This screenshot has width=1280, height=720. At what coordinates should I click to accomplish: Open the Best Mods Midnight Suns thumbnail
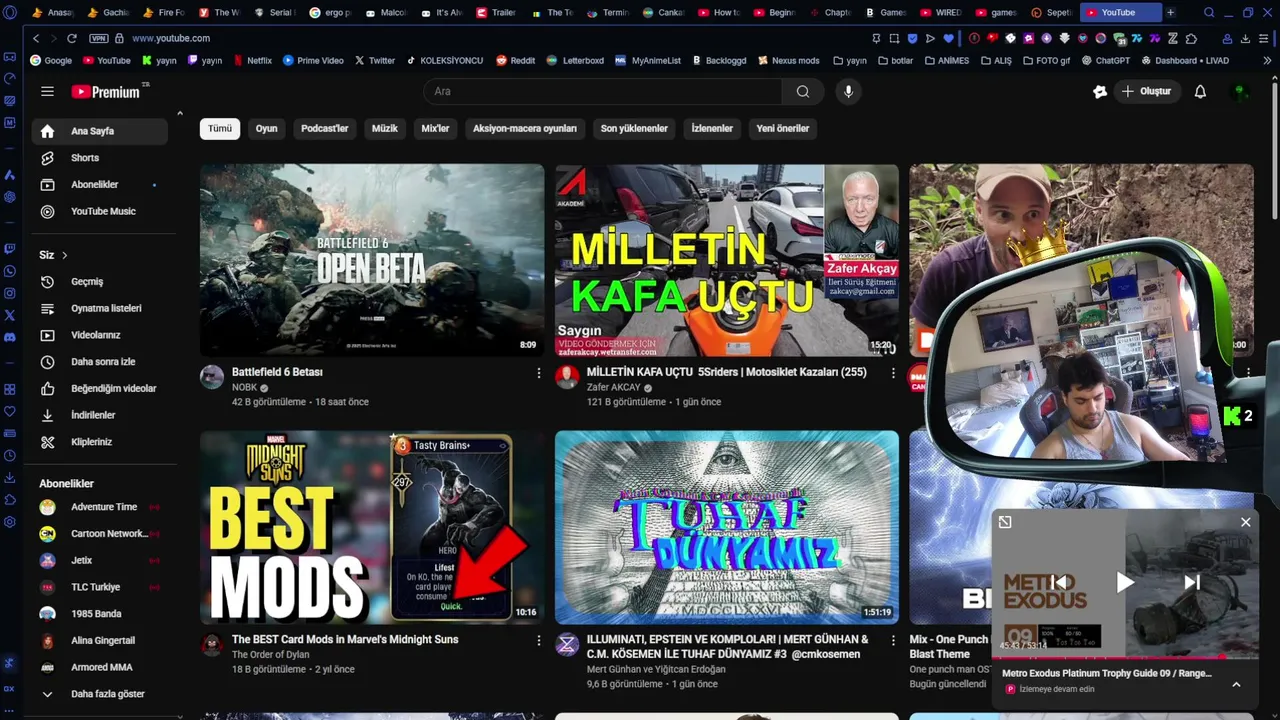pos(372,527)
